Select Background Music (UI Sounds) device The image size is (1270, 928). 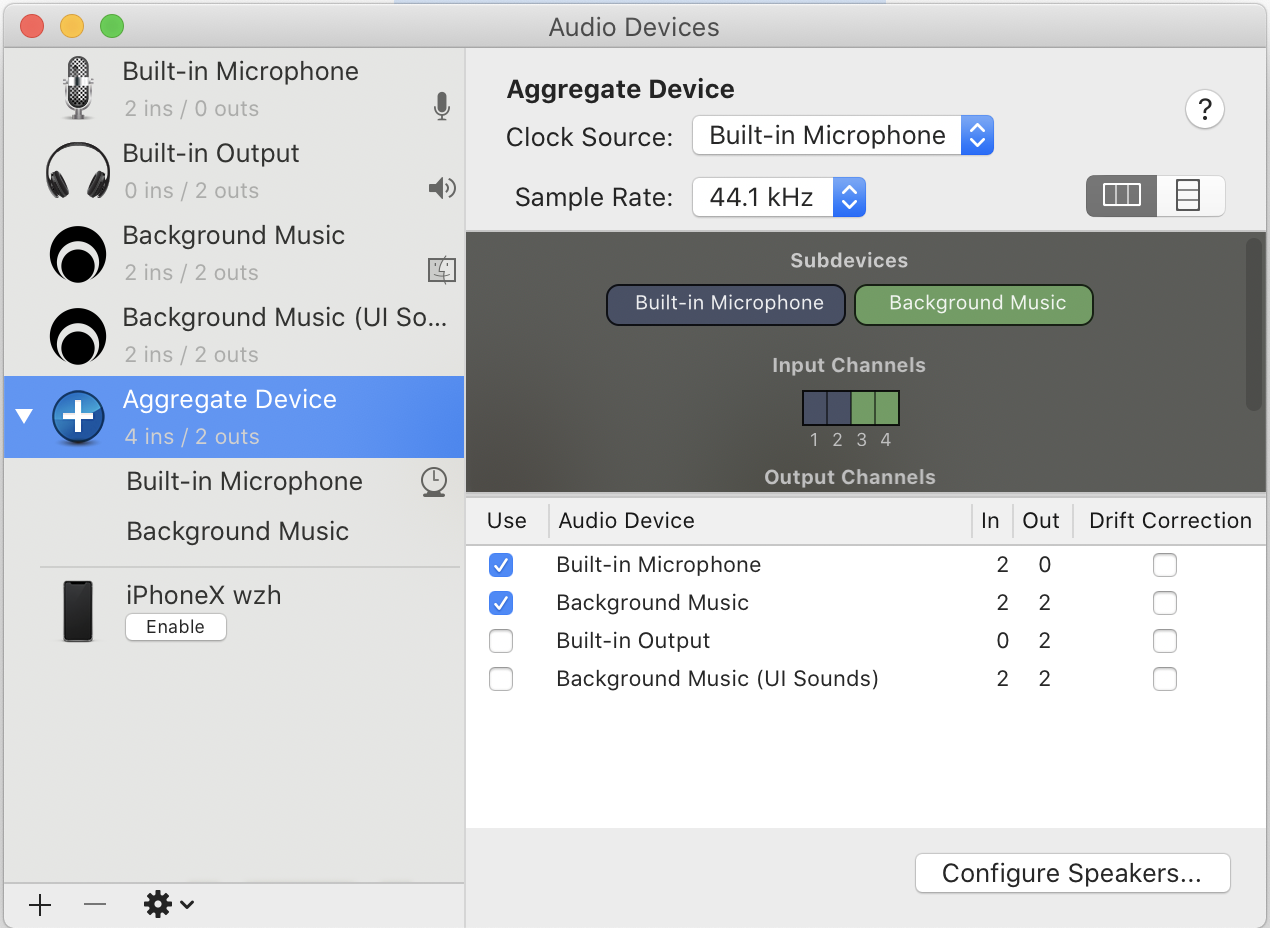pyautogui.click(x=284, y=335)
